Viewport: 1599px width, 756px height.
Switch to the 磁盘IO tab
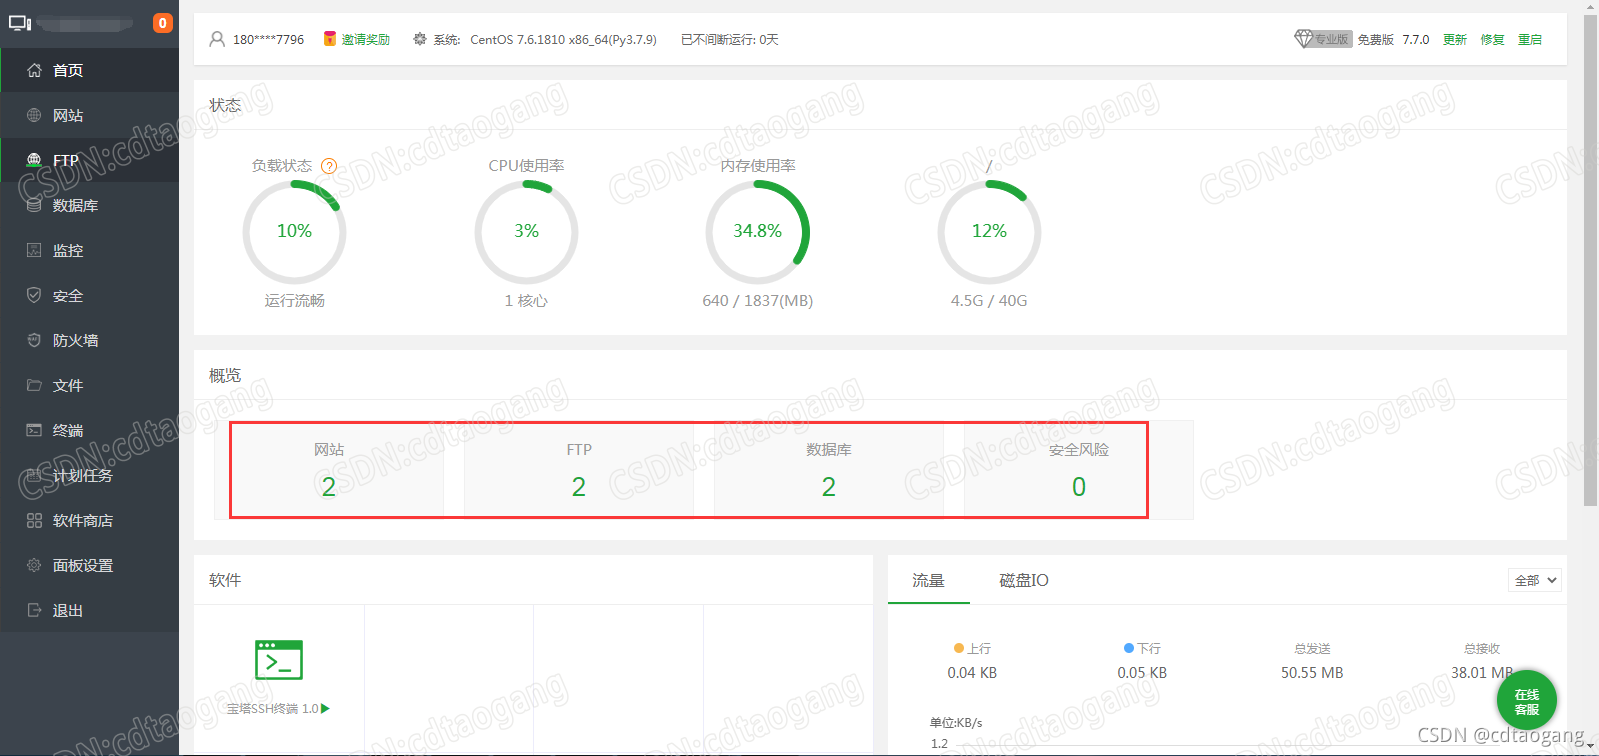(x=1024, y=580)
